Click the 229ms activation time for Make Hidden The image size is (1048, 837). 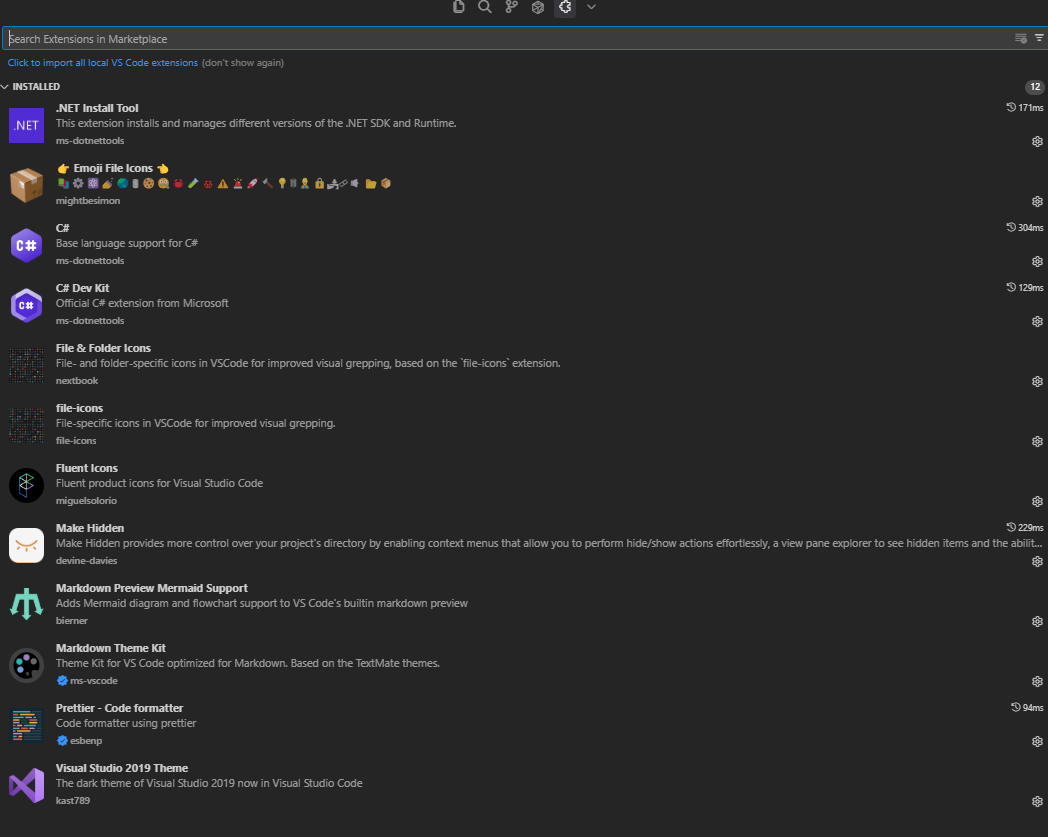tap(1025, 528)
